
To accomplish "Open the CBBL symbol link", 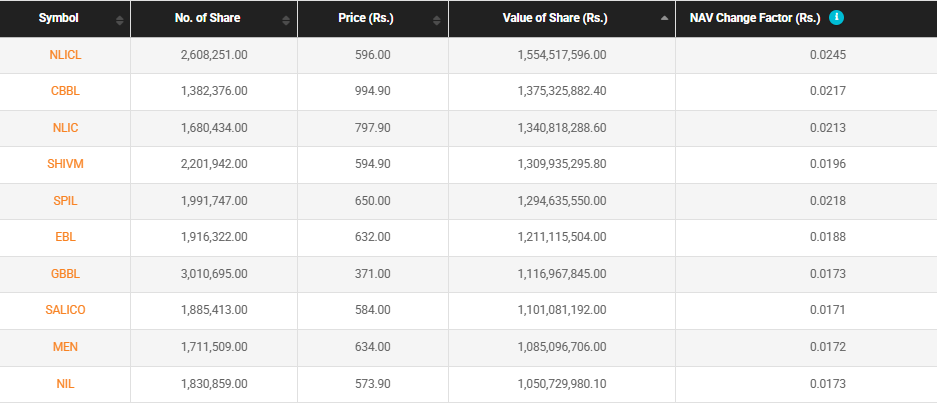I will [65, 91].
